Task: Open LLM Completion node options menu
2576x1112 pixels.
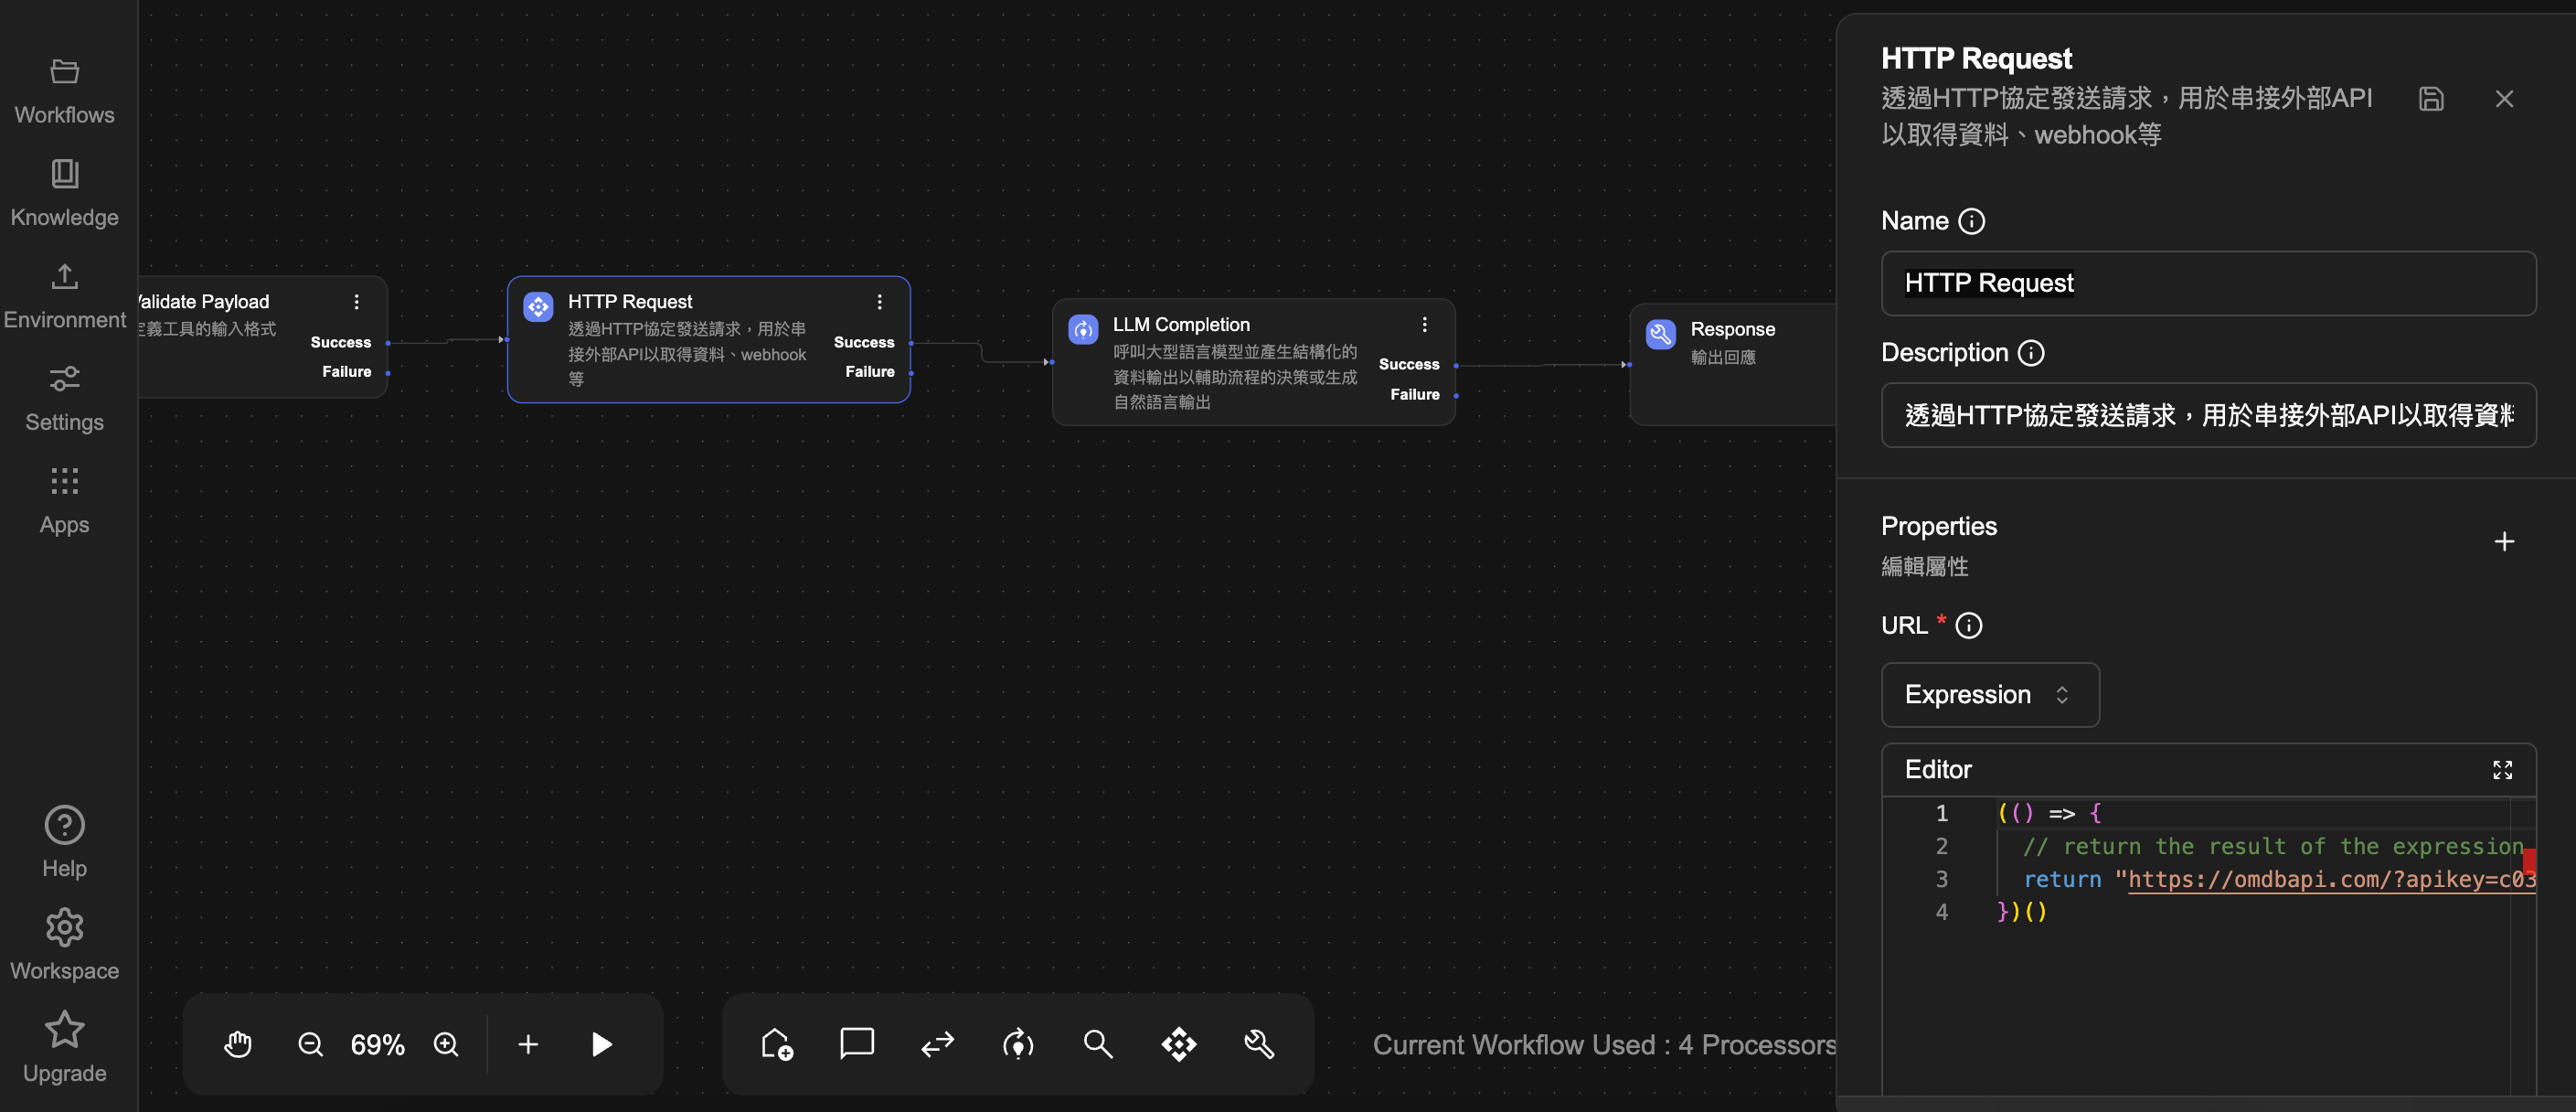Action: click(x=1424, y=324)
